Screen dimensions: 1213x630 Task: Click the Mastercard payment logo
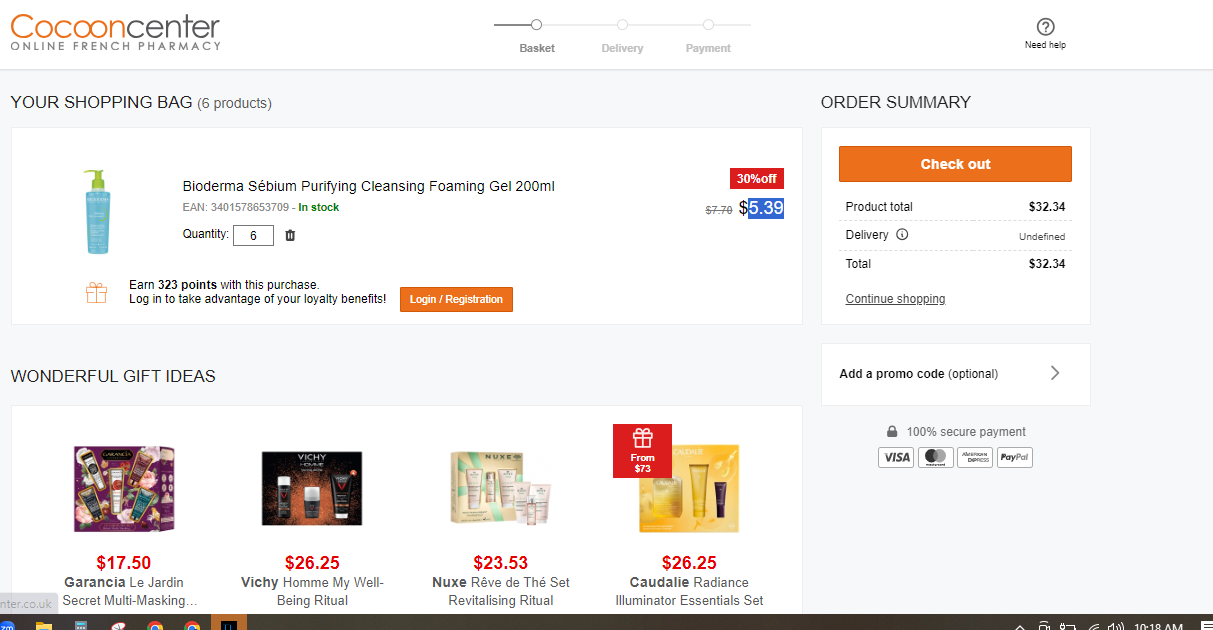[x=935, y=457]
